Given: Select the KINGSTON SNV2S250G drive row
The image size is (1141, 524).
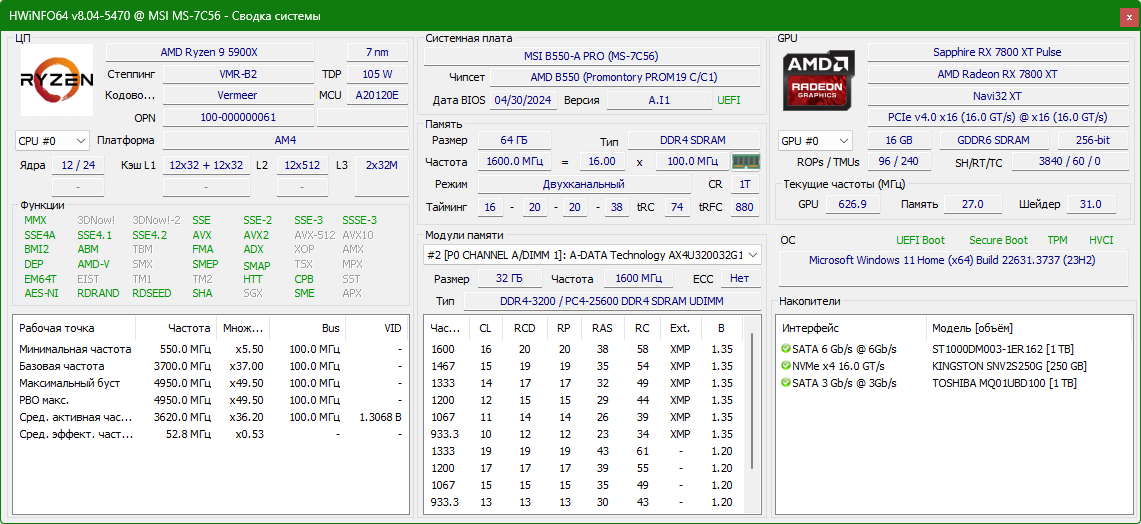Looking at the screenshot, I should [953, 366].
